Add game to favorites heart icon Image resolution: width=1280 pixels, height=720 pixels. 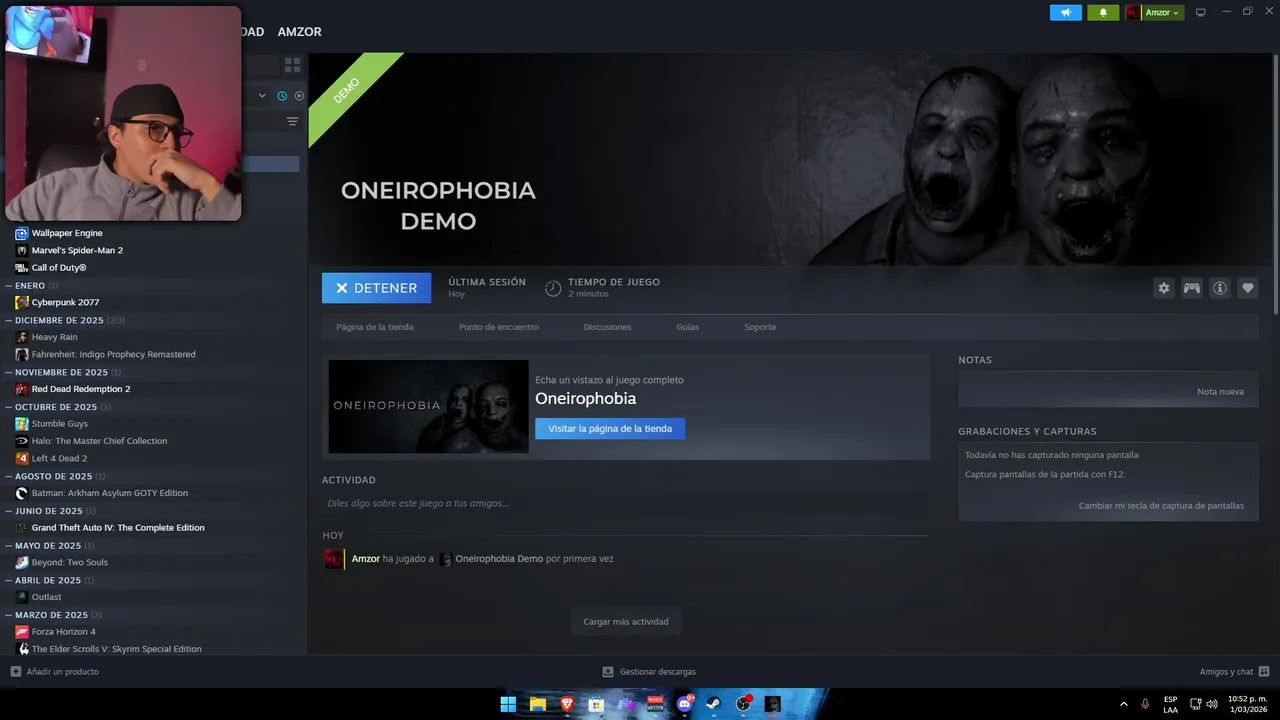point(1248,288)
